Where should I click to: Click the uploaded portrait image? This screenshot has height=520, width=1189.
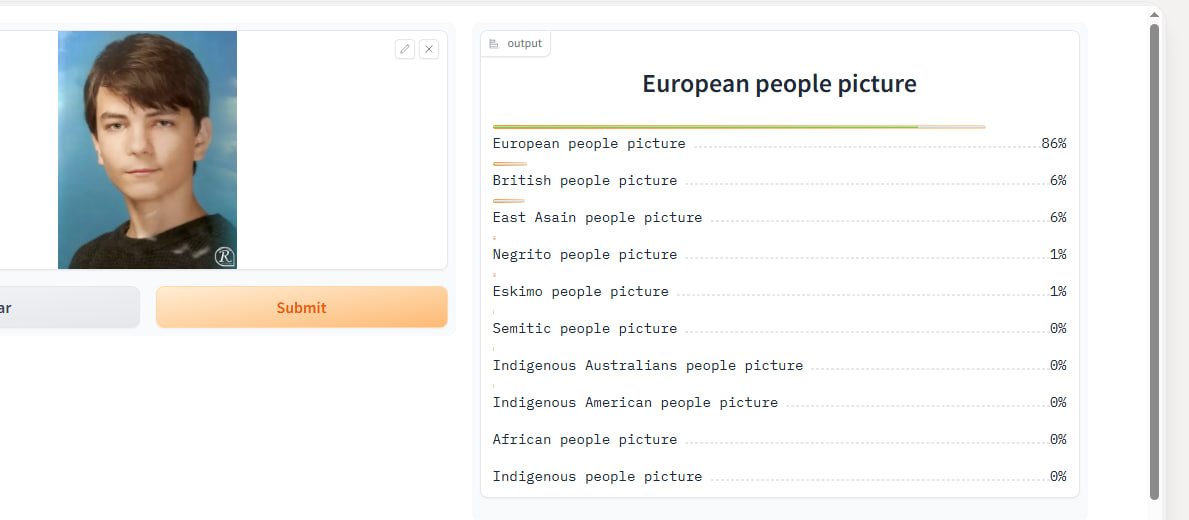tap(147, 150)
